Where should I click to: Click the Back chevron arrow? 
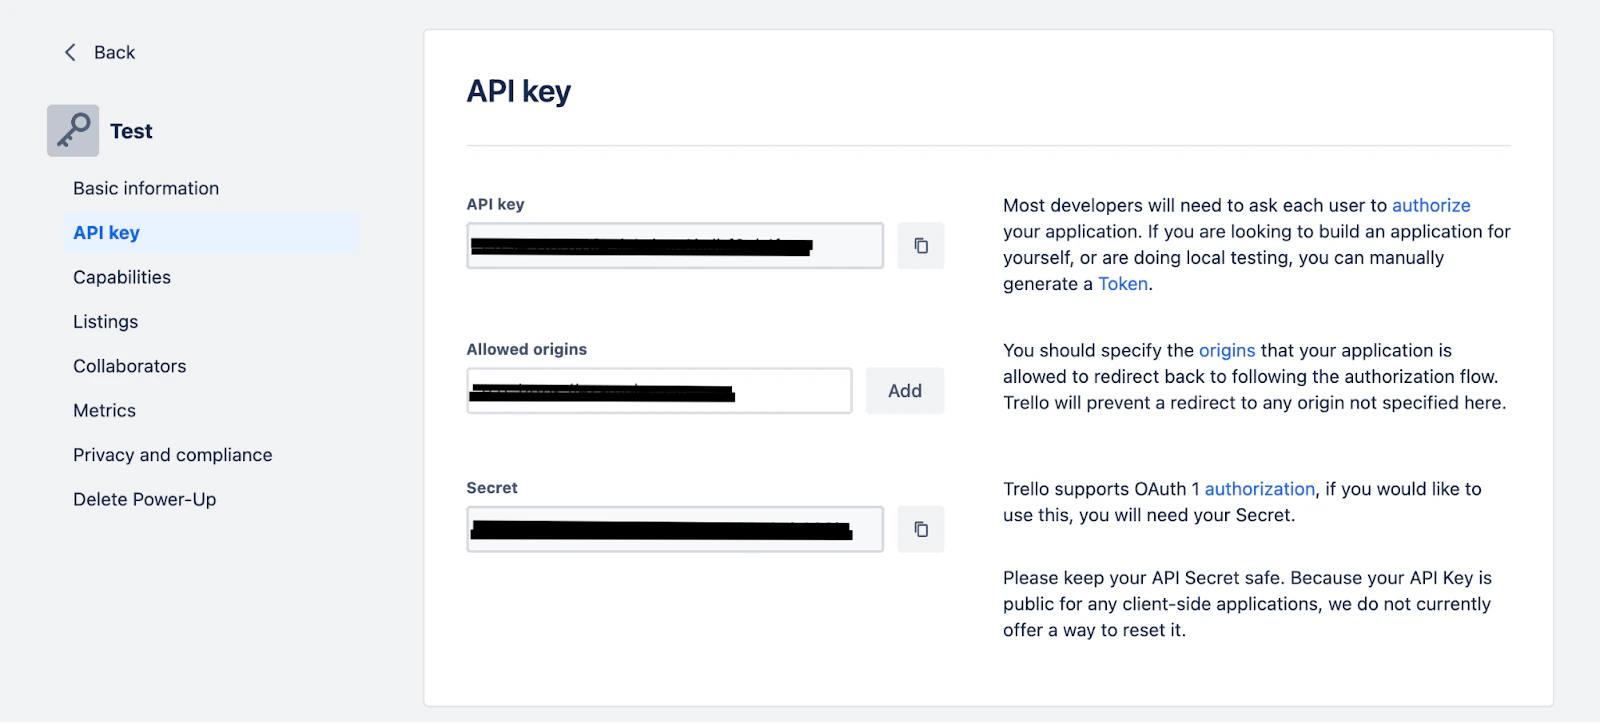70,52
